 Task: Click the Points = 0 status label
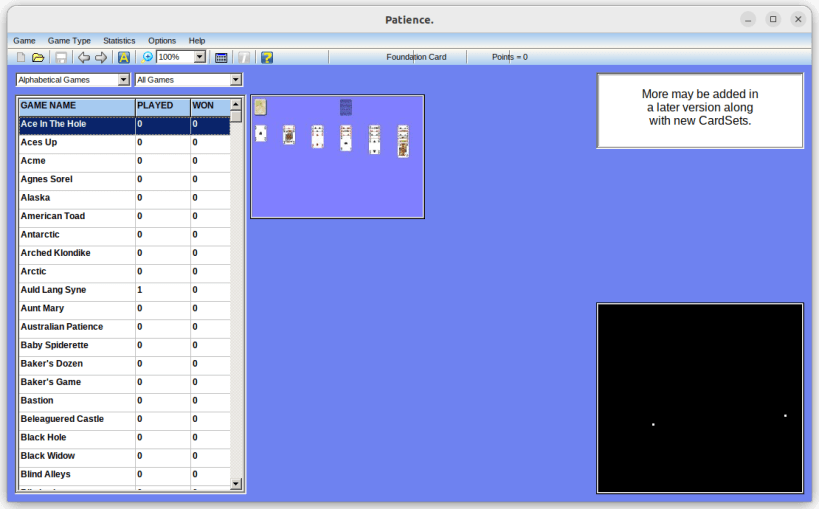coord(510,57)
